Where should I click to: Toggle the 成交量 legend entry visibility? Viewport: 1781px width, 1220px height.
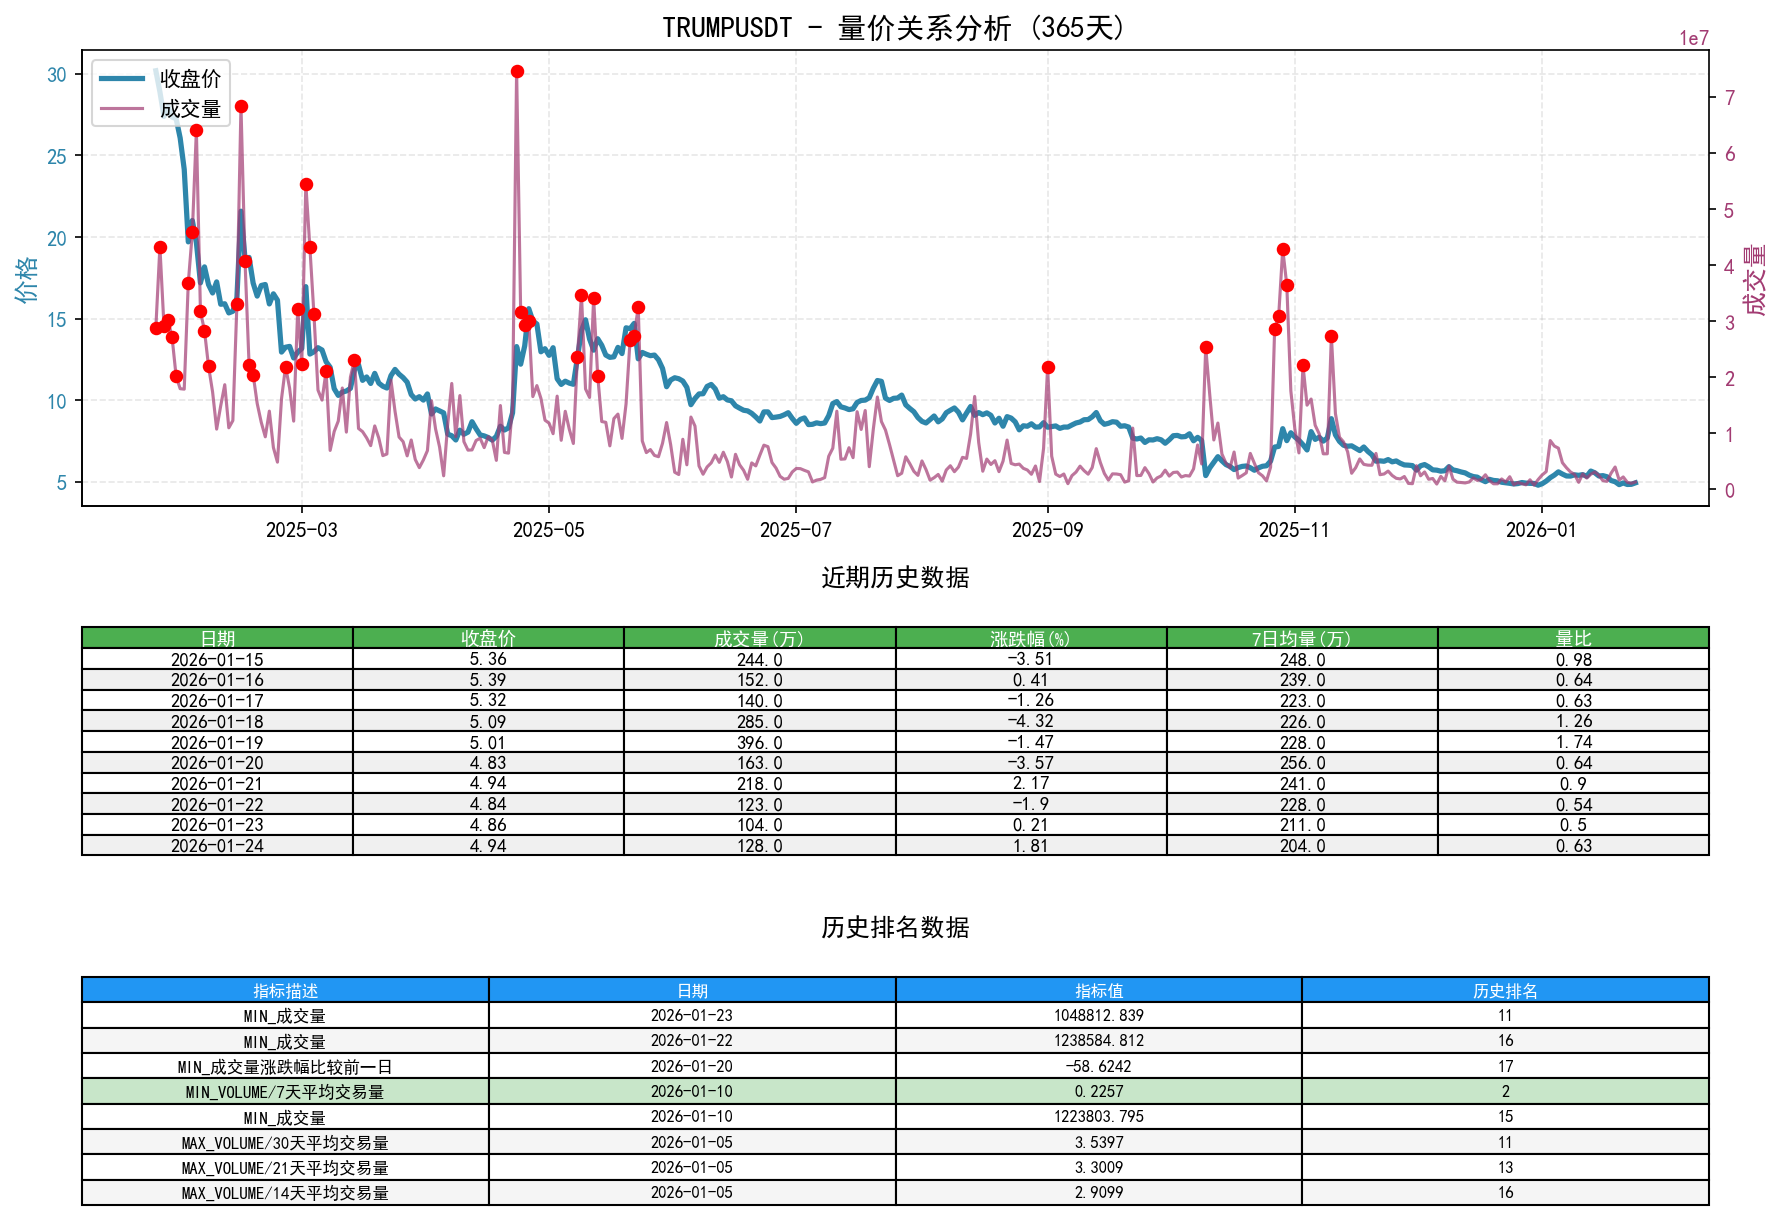point(185,108)
